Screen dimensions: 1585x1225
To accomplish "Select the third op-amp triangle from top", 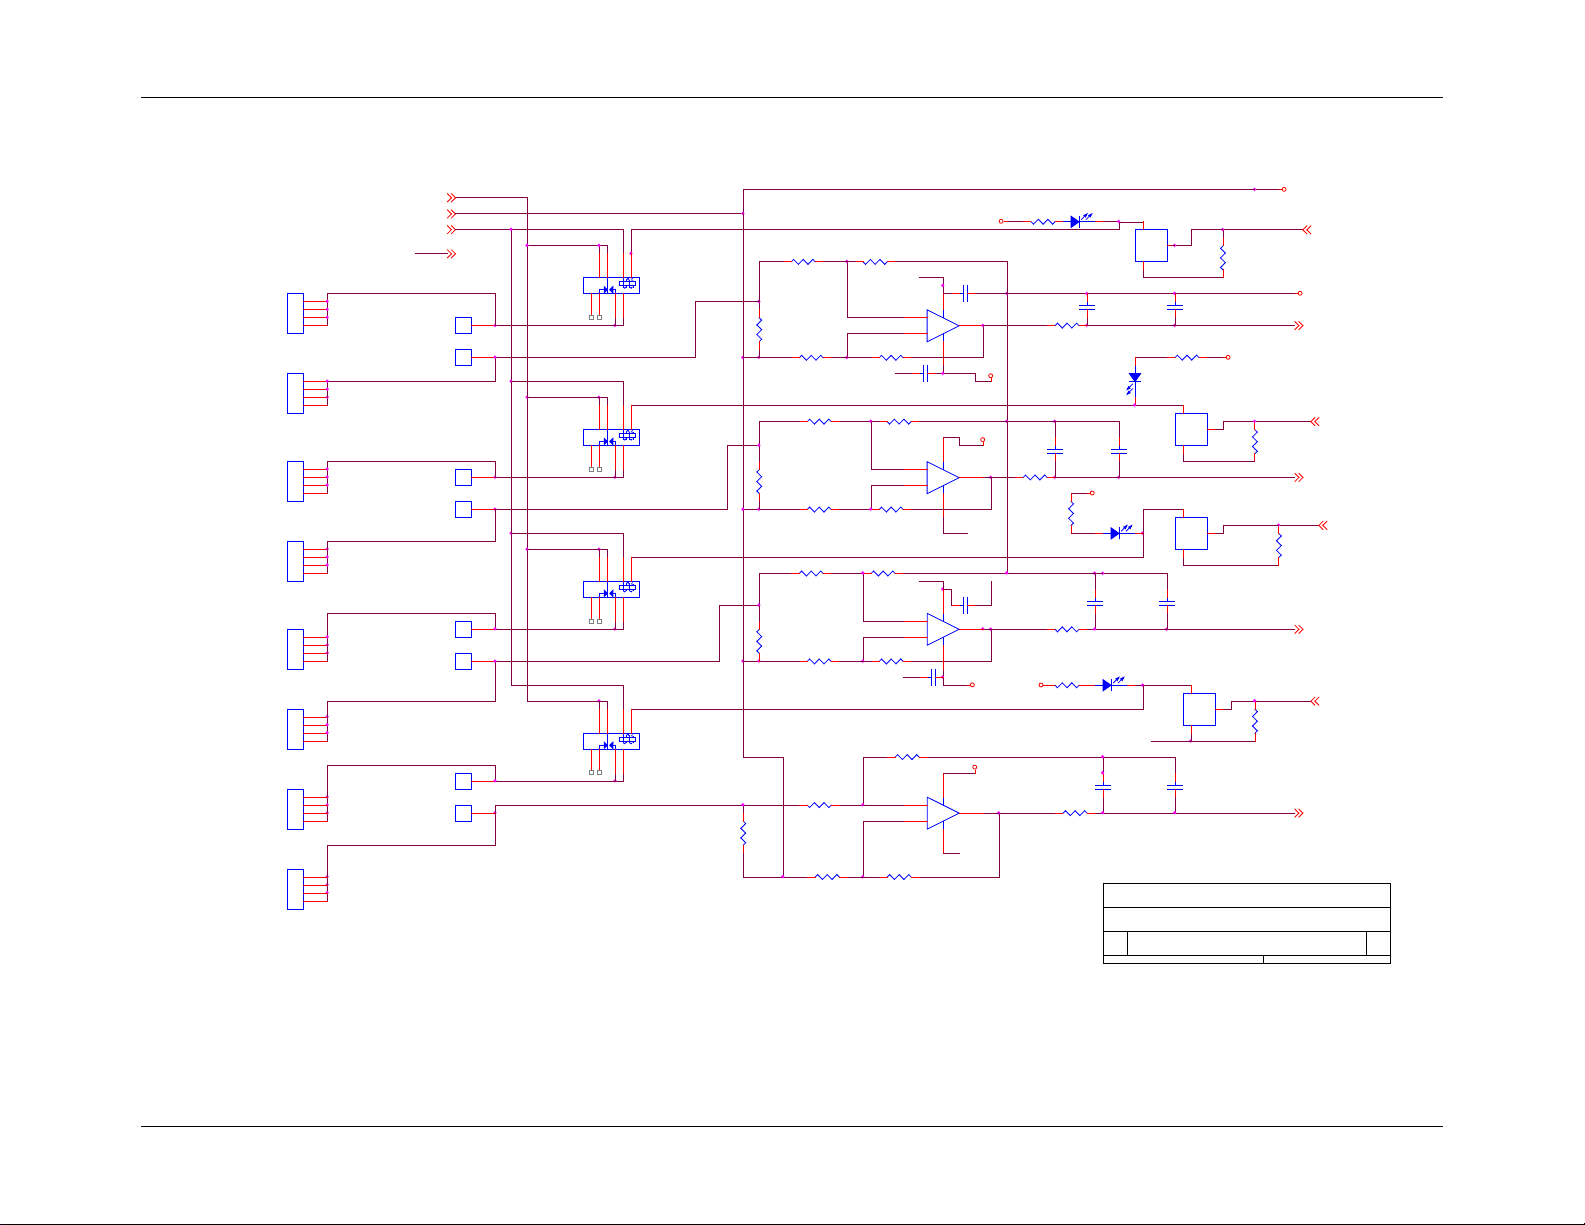I will pos(942,630).
